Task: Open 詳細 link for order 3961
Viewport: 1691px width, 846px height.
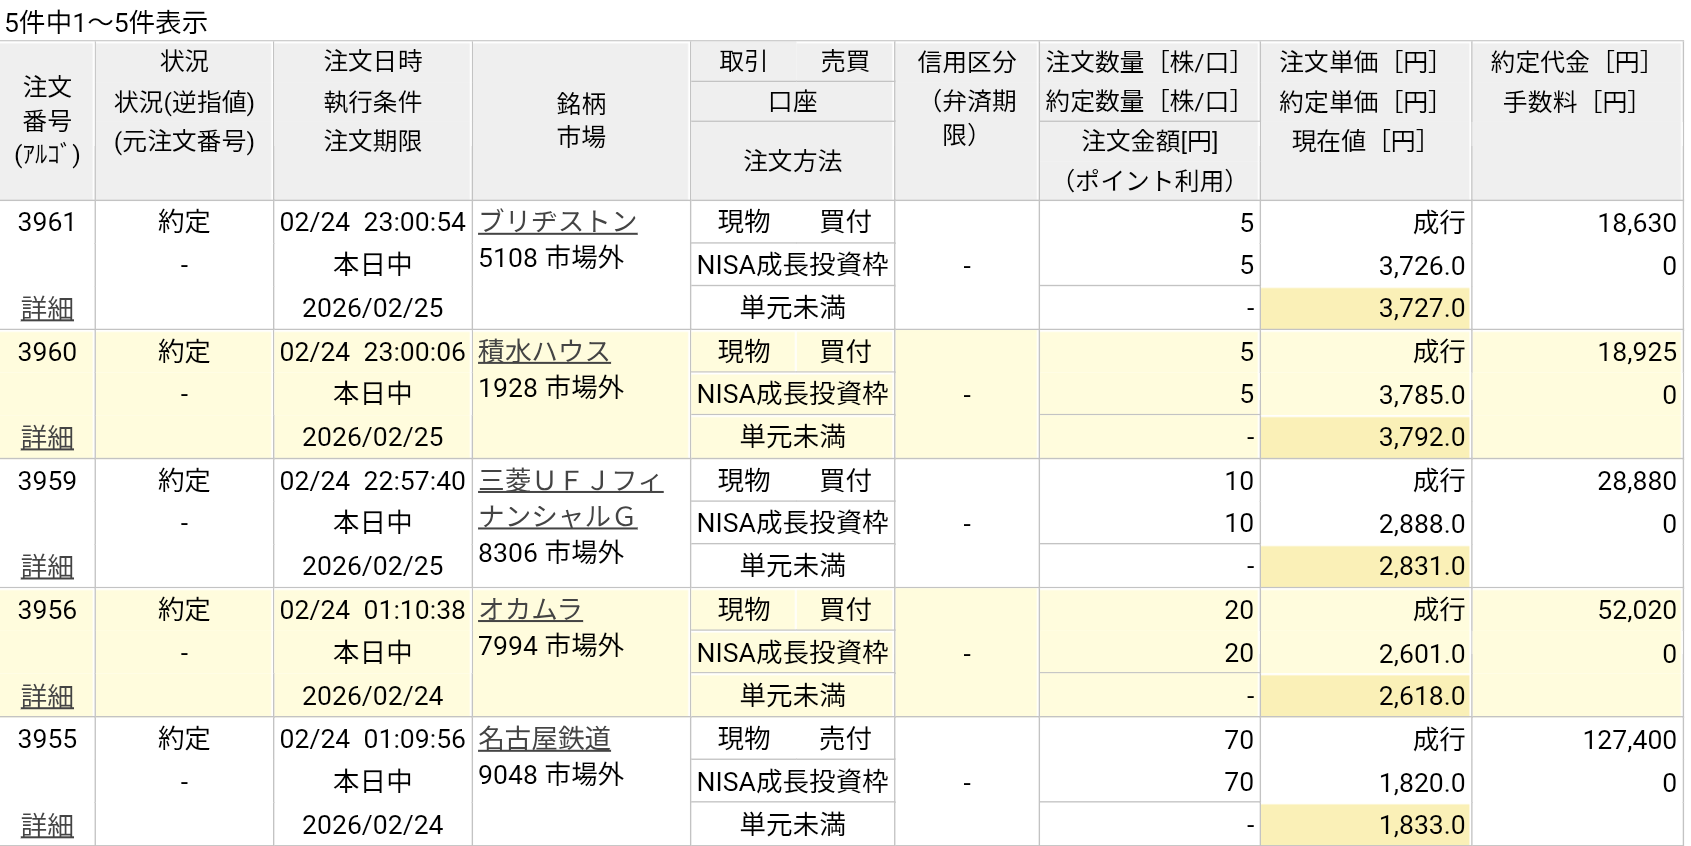Action: point(47,308)
